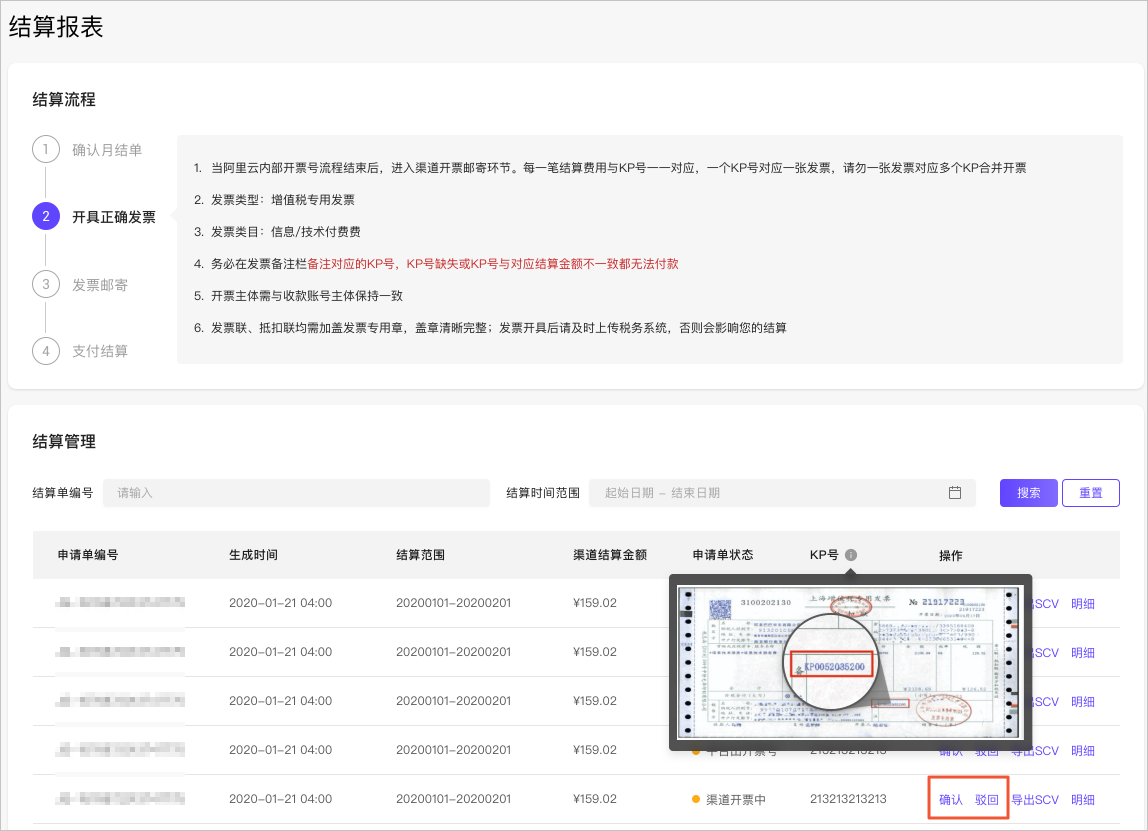Click the invoice sample image in the popover
The width and height of the screenshot is (1148, 831).
click(x=850, y=663)
